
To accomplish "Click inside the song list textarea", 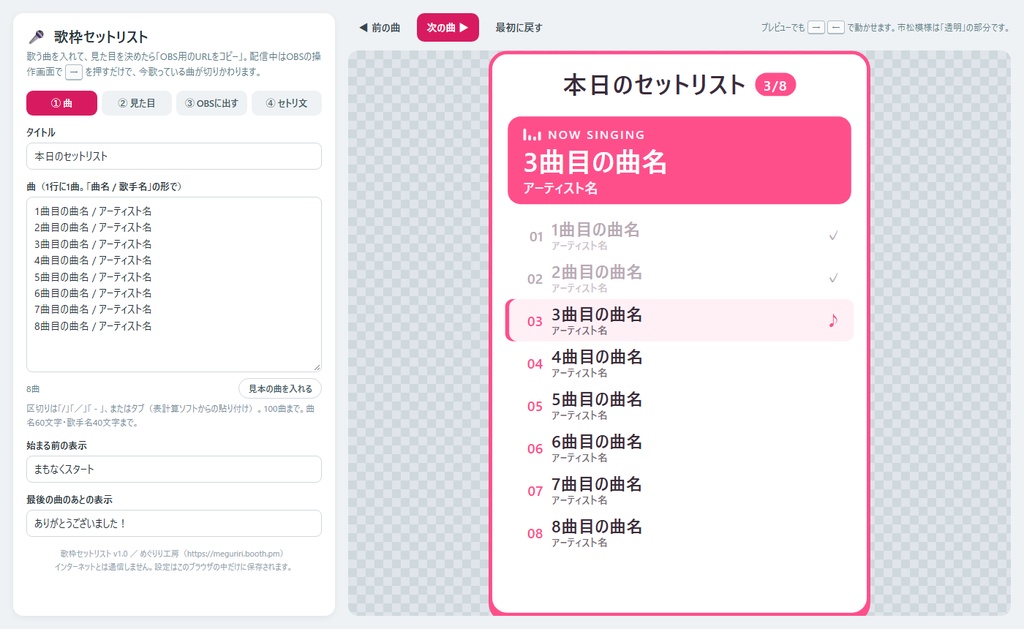I will coord(174,284).
